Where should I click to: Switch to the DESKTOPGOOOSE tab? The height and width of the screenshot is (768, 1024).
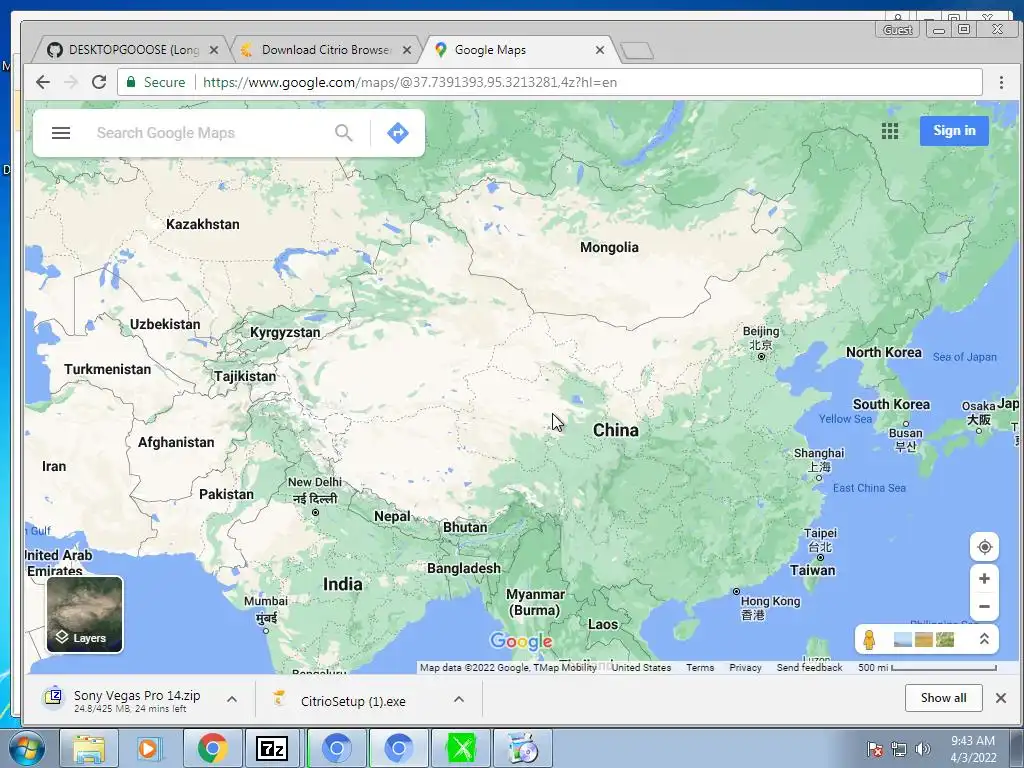(x=134, y=50)
